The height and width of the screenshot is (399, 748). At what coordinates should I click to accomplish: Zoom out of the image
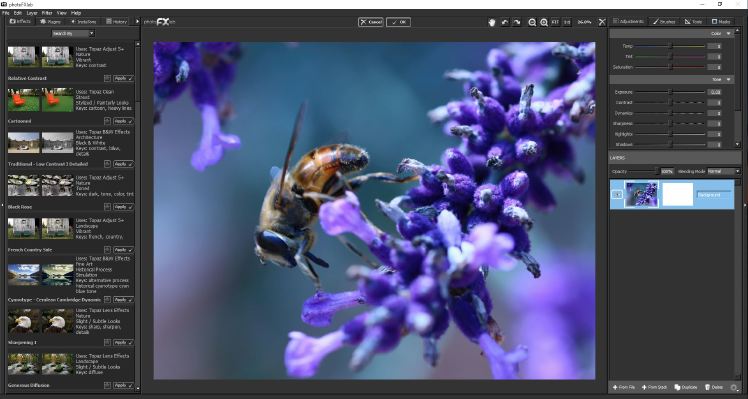532,22
